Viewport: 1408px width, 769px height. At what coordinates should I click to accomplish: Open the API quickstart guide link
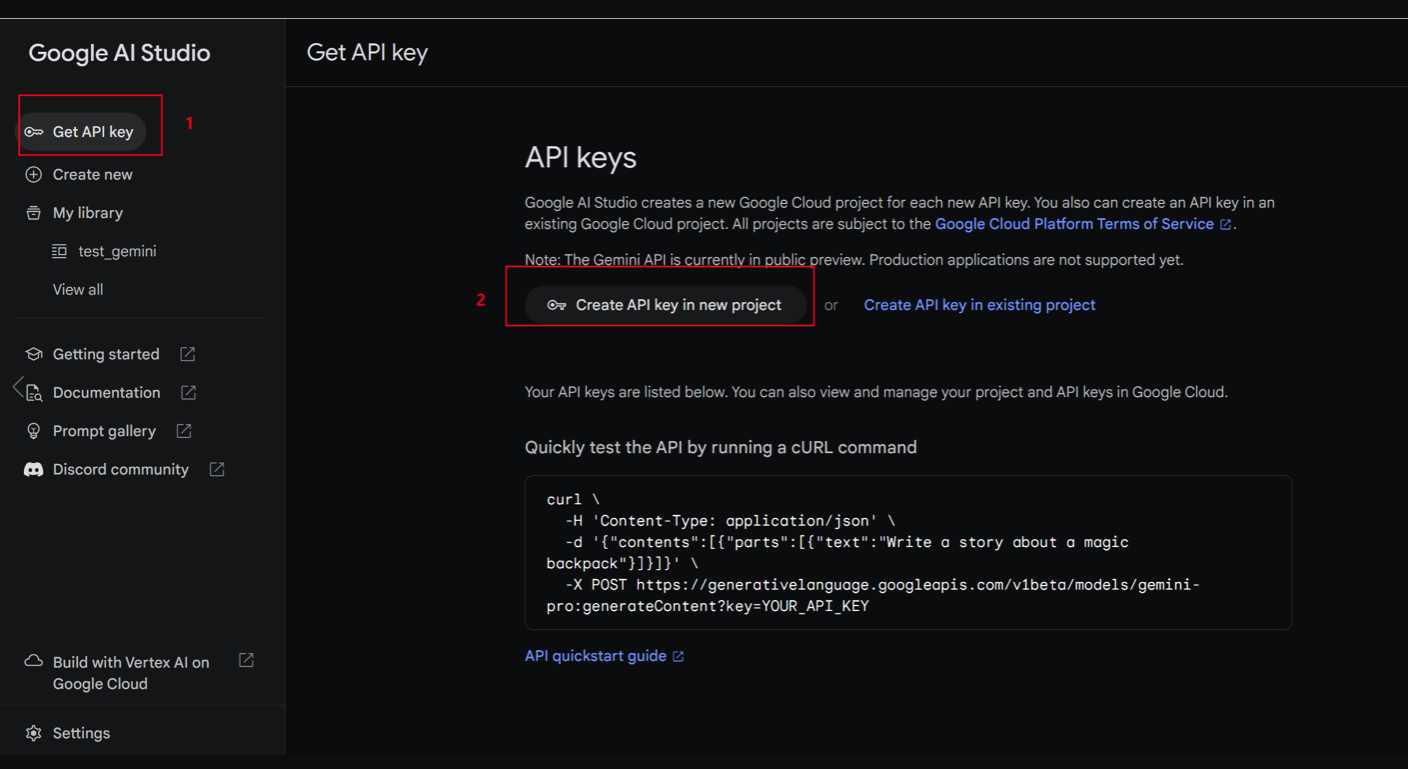(x=596, y=656)
